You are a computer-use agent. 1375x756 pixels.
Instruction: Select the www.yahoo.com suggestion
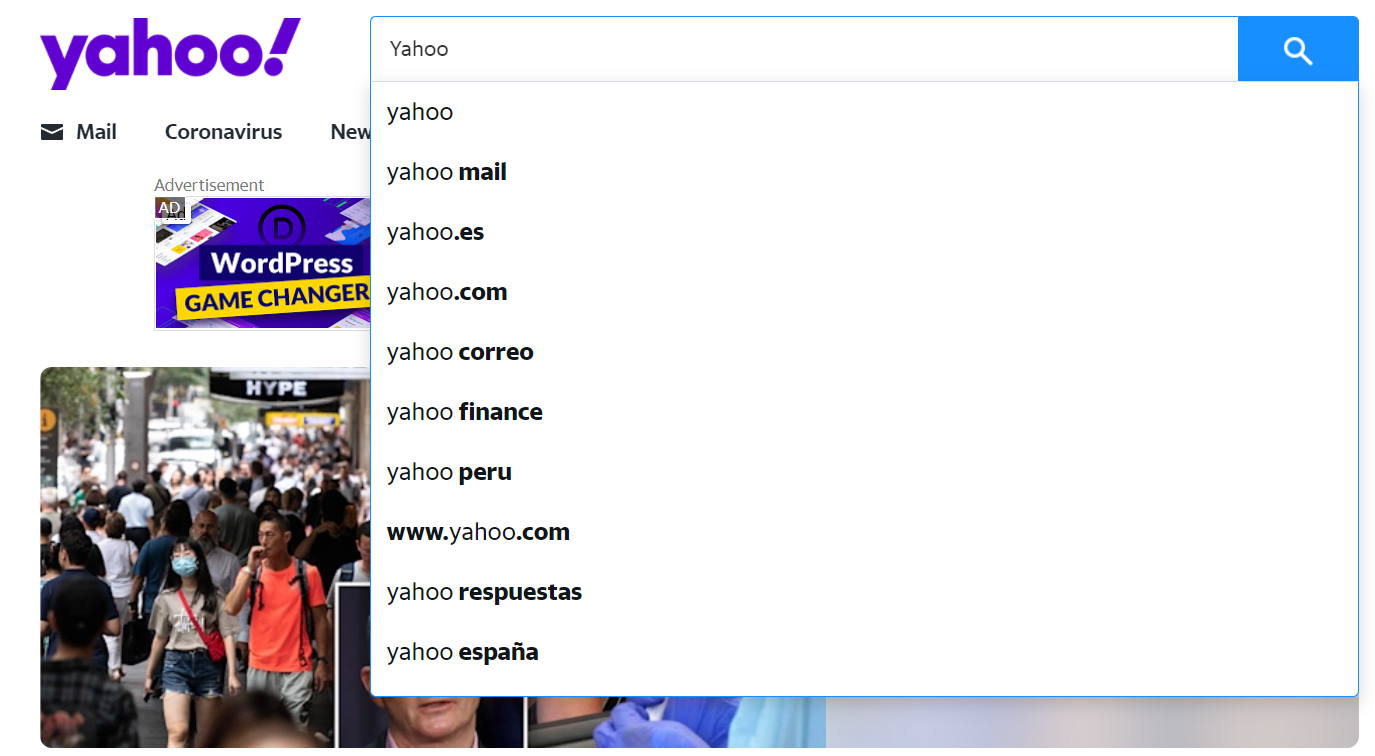pyautogui.click(x=478, y=531)
